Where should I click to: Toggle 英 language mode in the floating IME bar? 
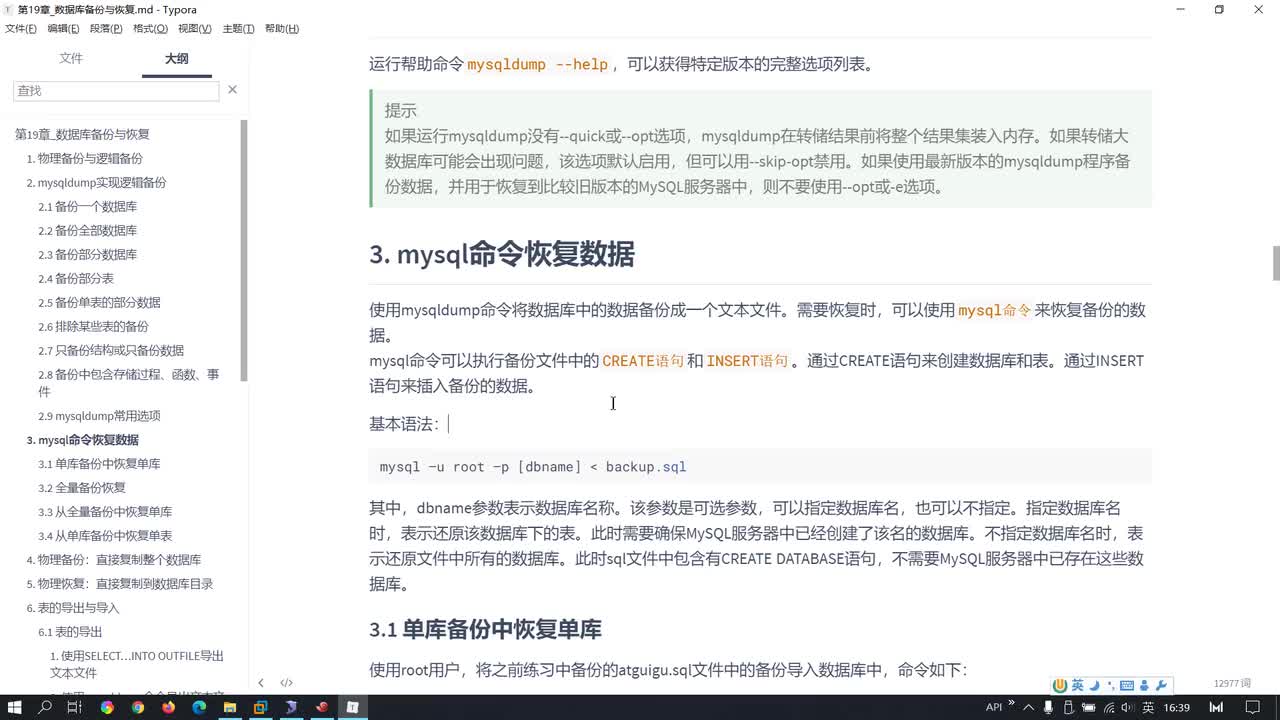[1077, 685]
